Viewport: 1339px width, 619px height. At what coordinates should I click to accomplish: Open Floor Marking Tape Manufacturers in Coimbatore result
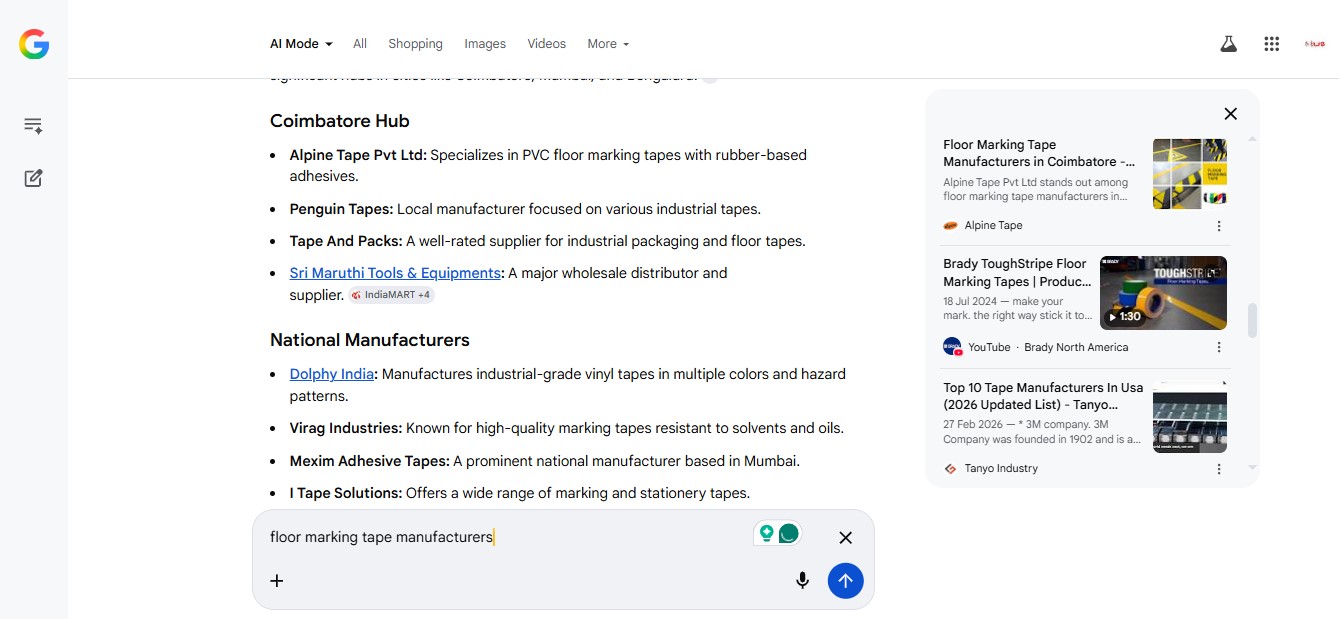coord(1039,153)
